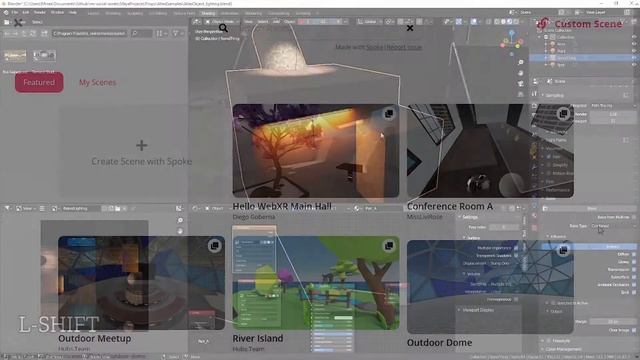Click the Pass Index value field

[504, 227]
